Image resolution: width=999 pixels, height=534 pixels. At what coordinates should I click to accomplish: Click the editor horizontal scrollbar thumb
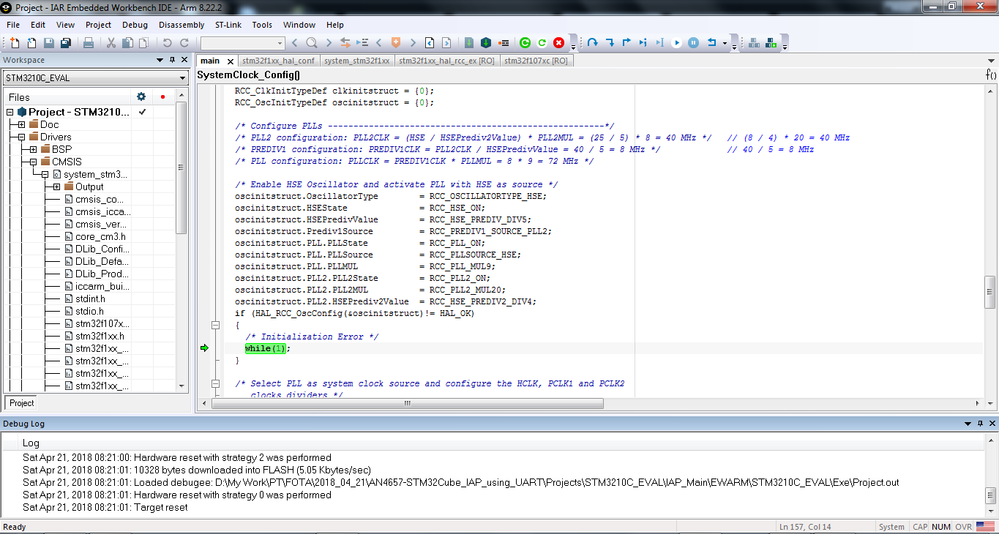point(407,403)
